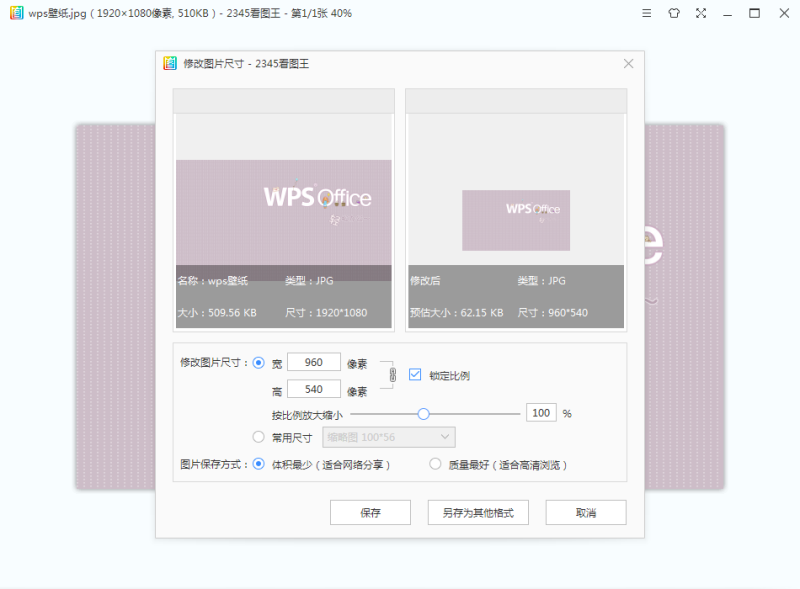Click the 另存为其他格式 button

(478, 512)
